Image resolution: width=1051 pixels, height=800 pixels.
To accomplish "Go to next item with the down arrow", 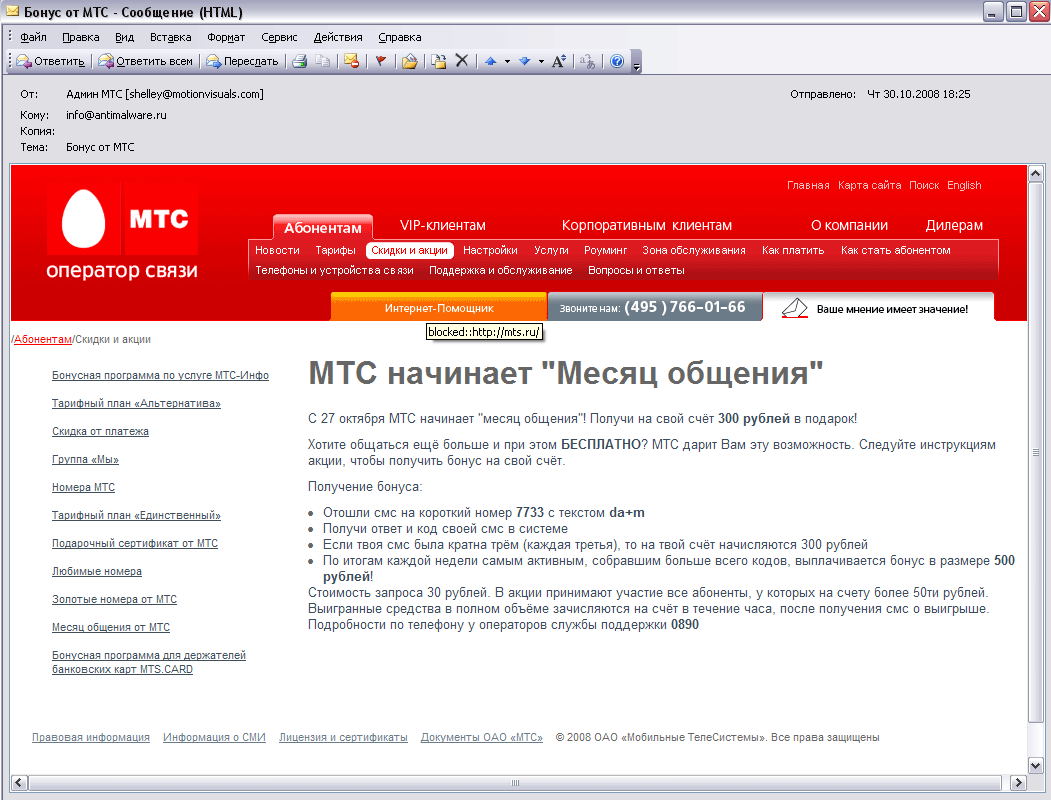I will (525, 61).
